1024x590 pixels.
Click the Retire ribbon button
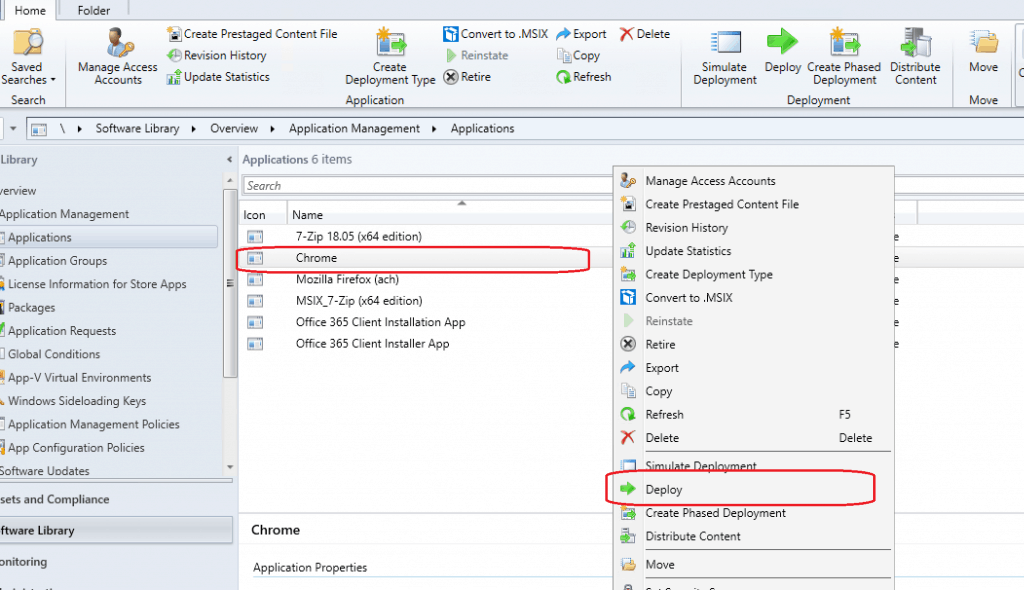[467, 77]
